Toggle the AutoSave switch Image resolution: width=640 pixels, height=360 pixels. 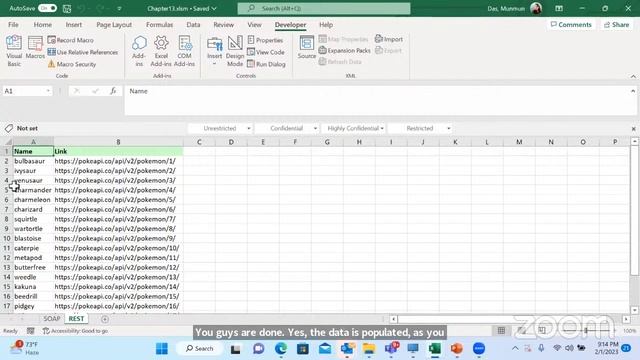pyautogui.click(x=47, y=8)
